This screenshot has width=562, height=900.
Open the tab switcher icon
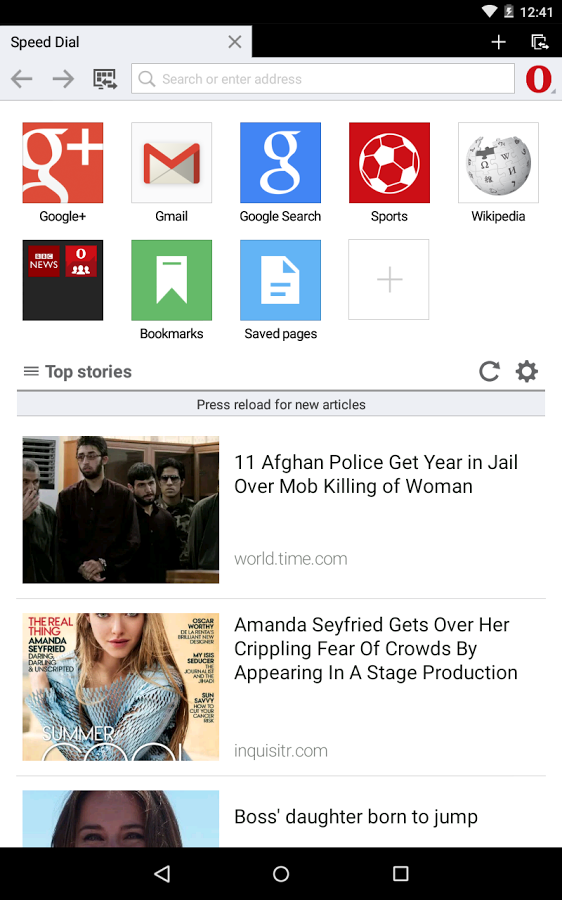[x=540, y=42]
